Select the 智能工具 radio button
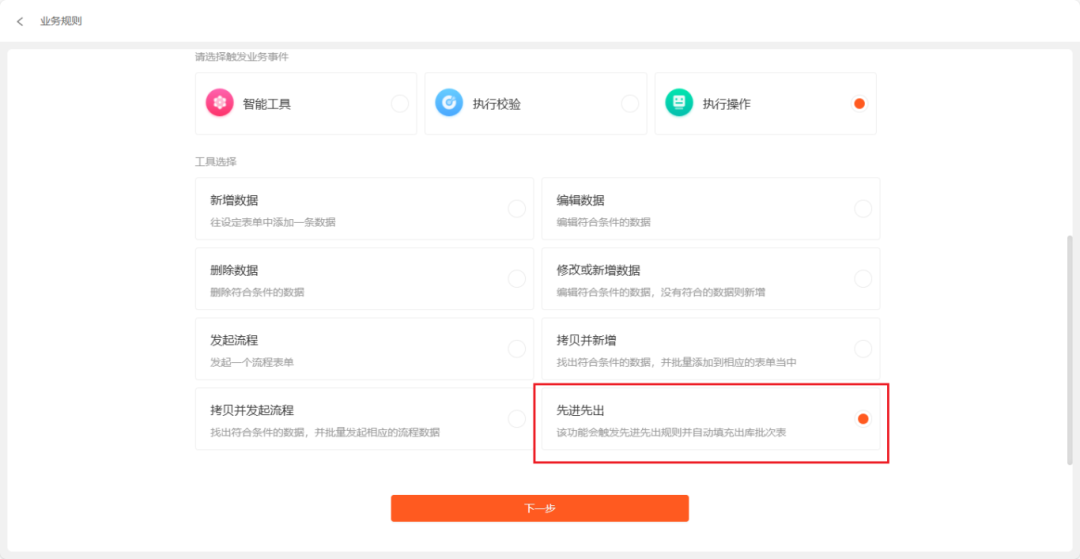The image size is (1080, 559). tap(399, 104)
